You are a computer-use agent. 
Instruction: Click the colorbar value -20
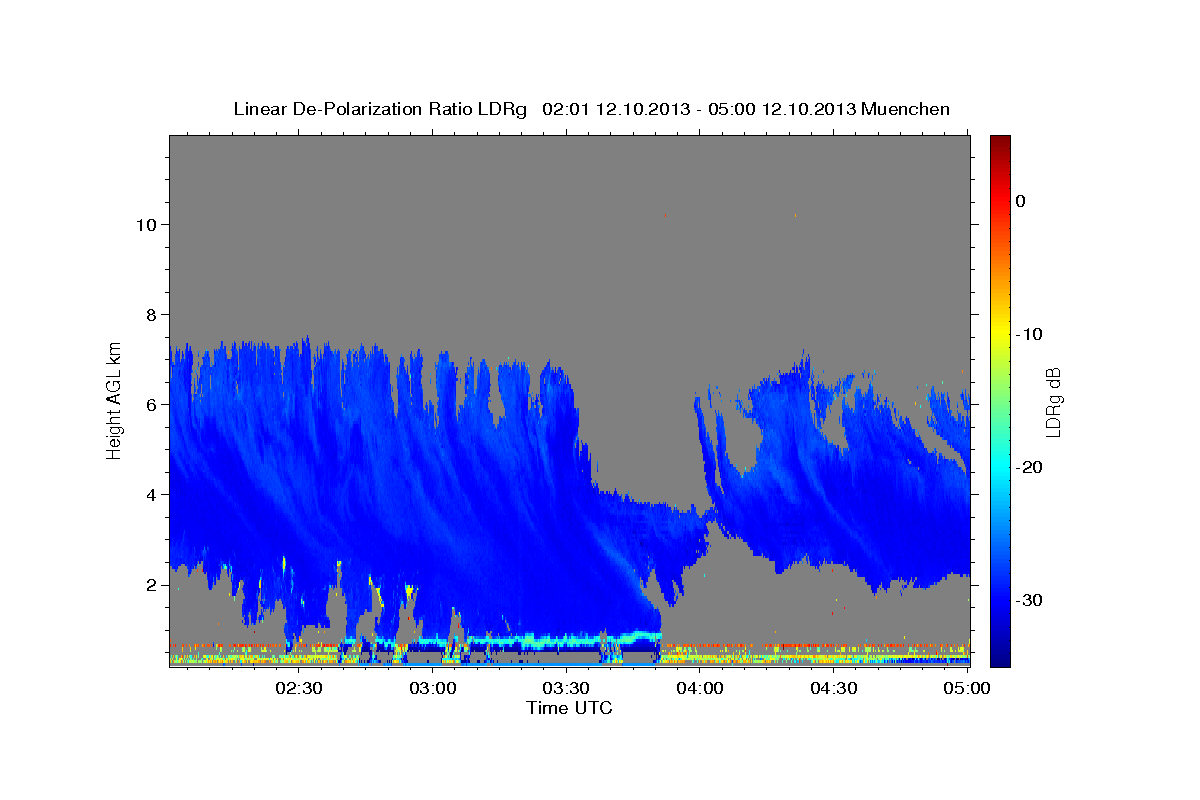tap(1029, 467)
